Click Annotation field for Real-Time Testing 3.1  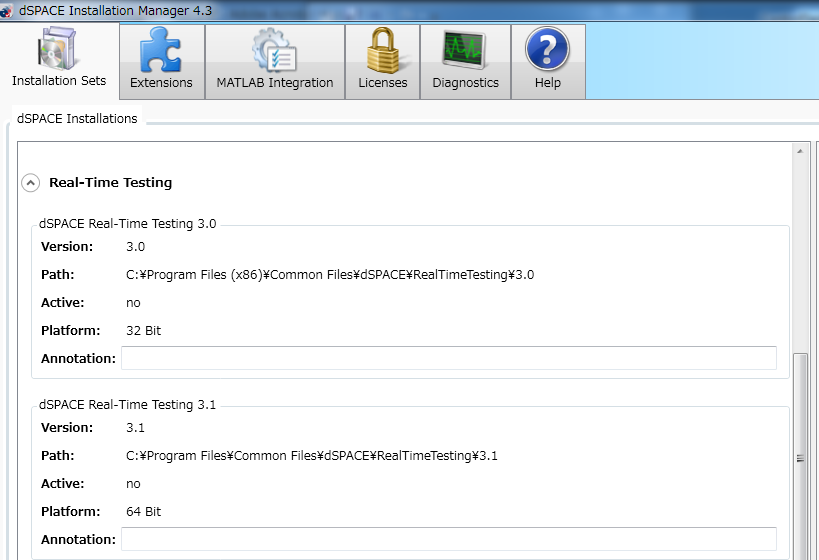(x=449, y=539)
